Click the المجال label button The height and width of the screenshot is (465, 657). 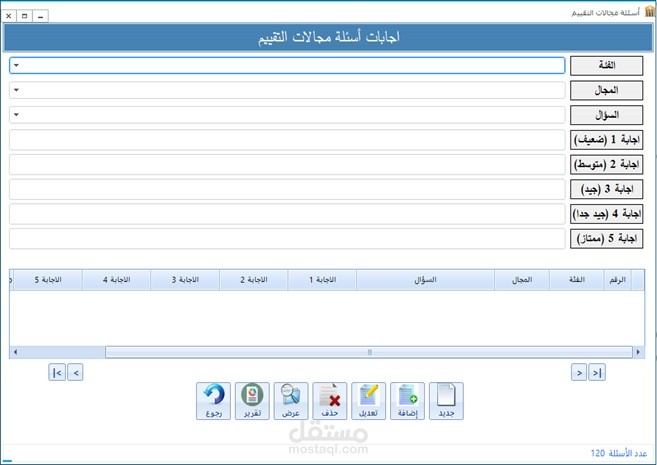[606, 90]
